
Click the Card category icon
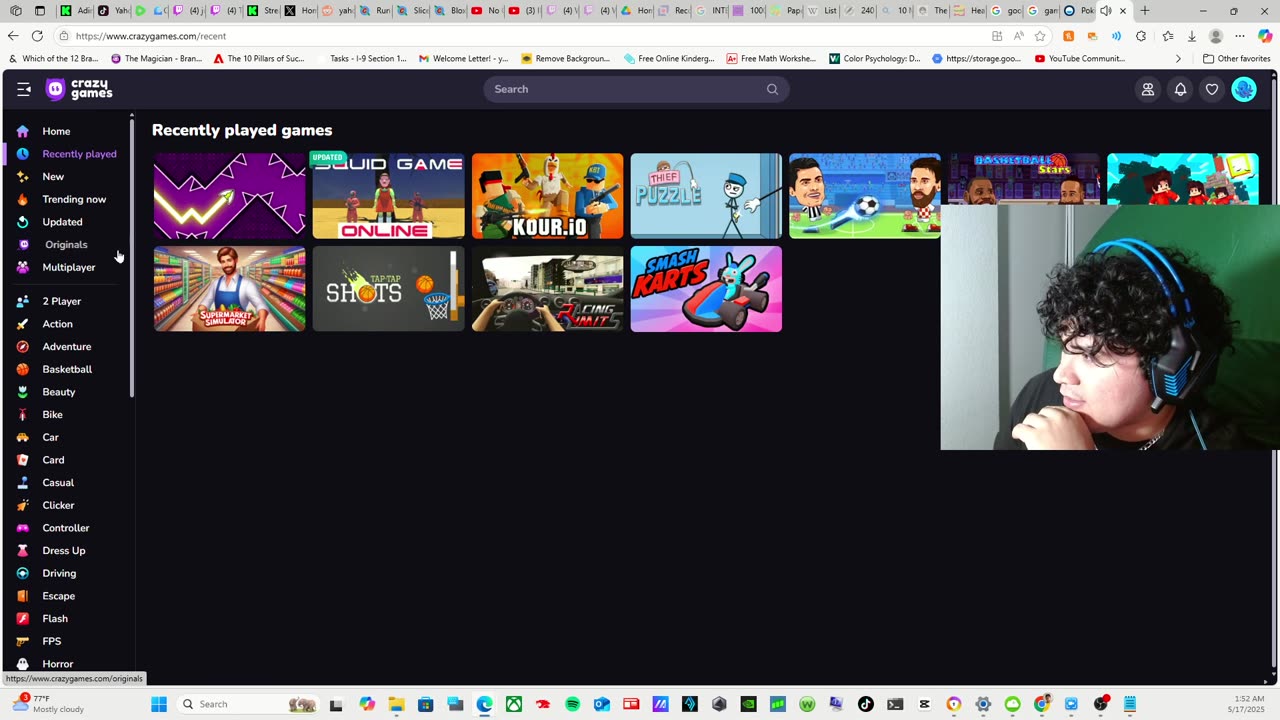[x=22, y=460]
